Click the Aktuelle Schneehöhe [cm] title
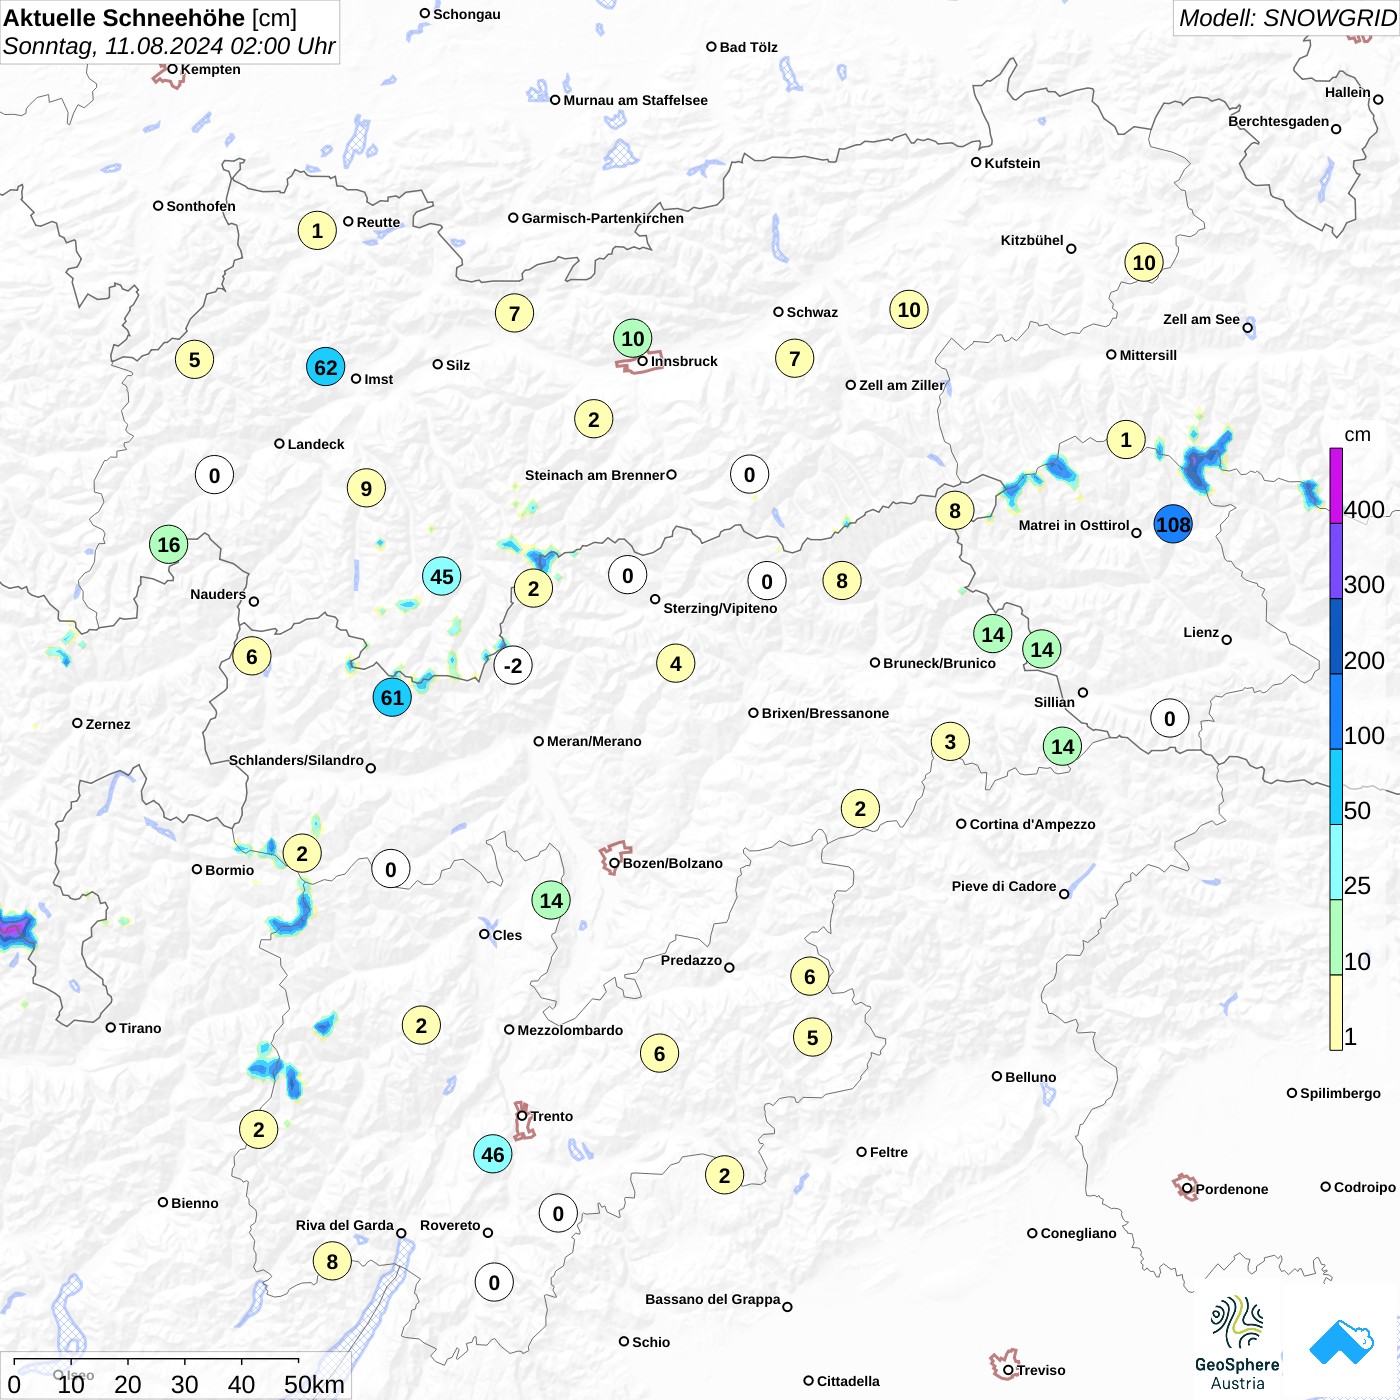Screen dimensions: 1400x1400 (x=150, y=18)
